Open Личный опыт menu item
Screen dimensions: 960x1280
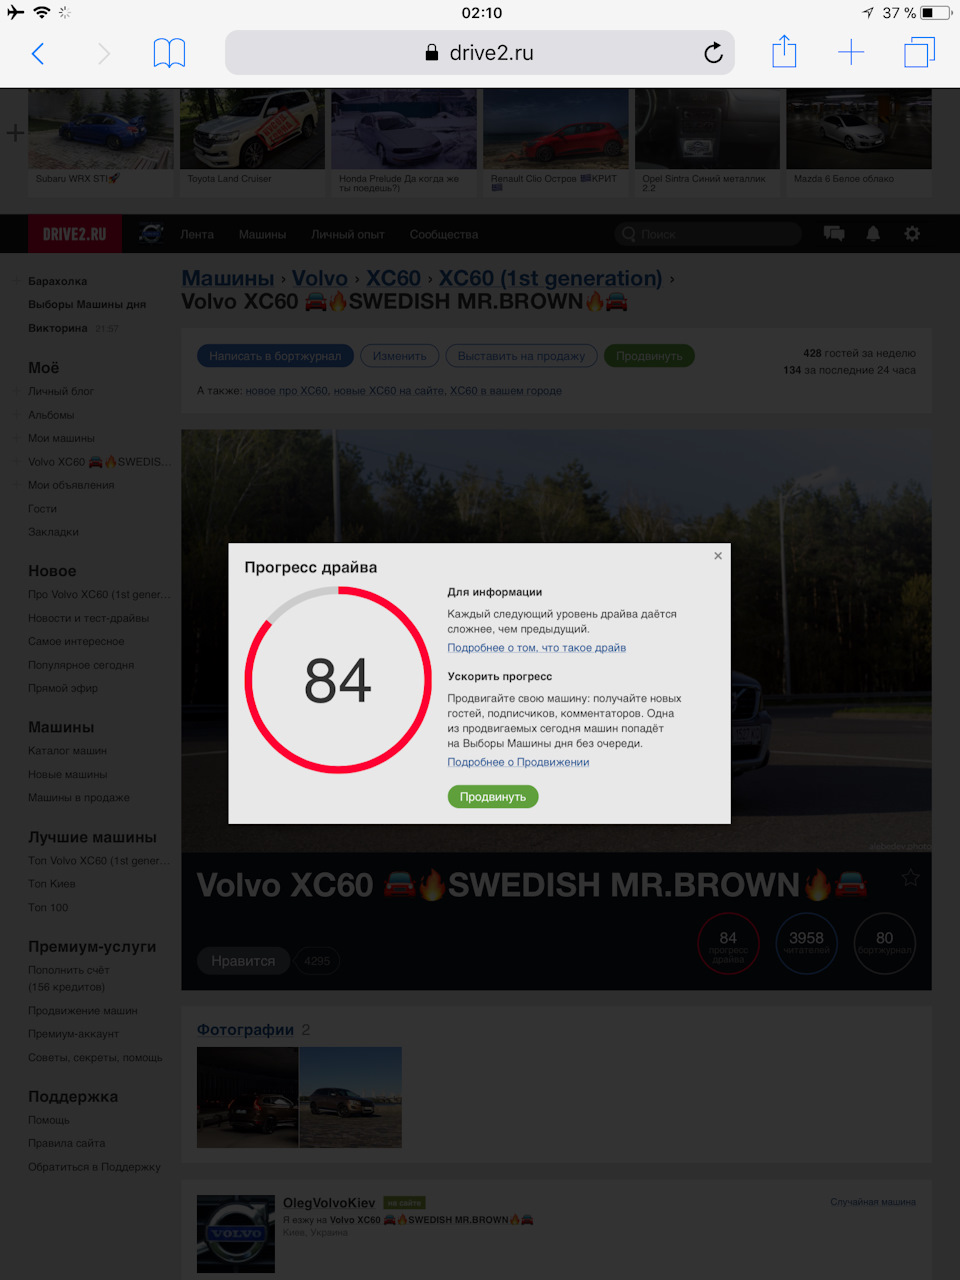(x=348, y=234)
